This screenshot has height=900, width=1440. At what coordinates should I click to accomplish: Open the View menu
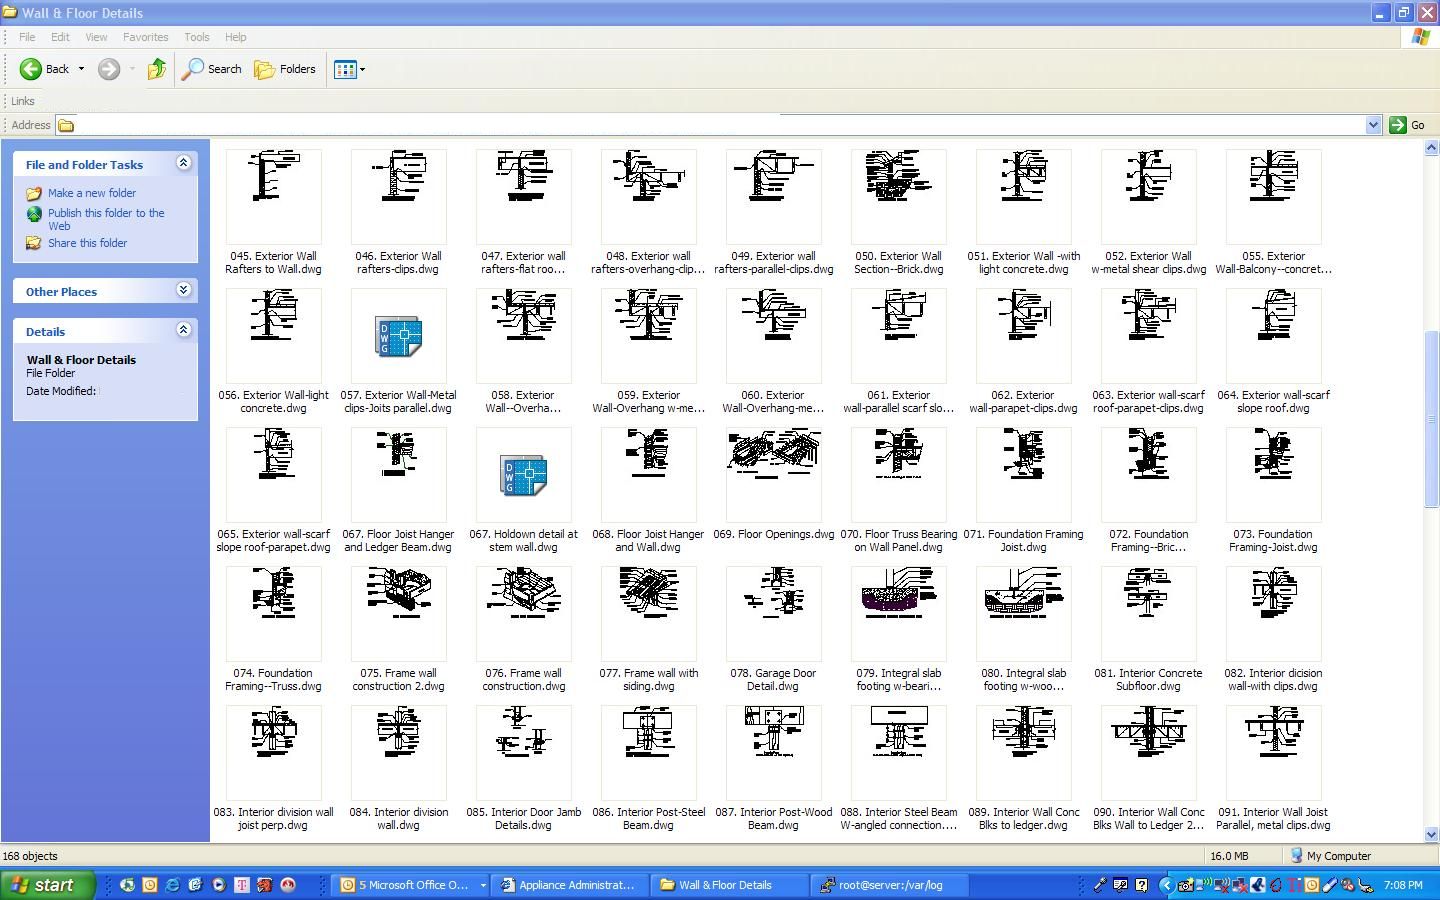pyautogui.click(x=96, y=37)
